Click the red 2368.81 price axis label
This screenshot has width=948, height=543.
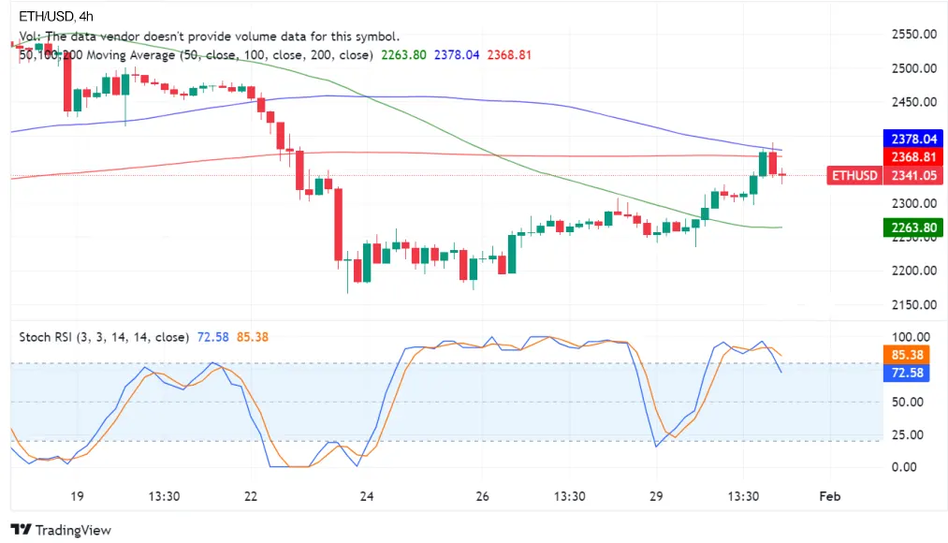point(915,157)
